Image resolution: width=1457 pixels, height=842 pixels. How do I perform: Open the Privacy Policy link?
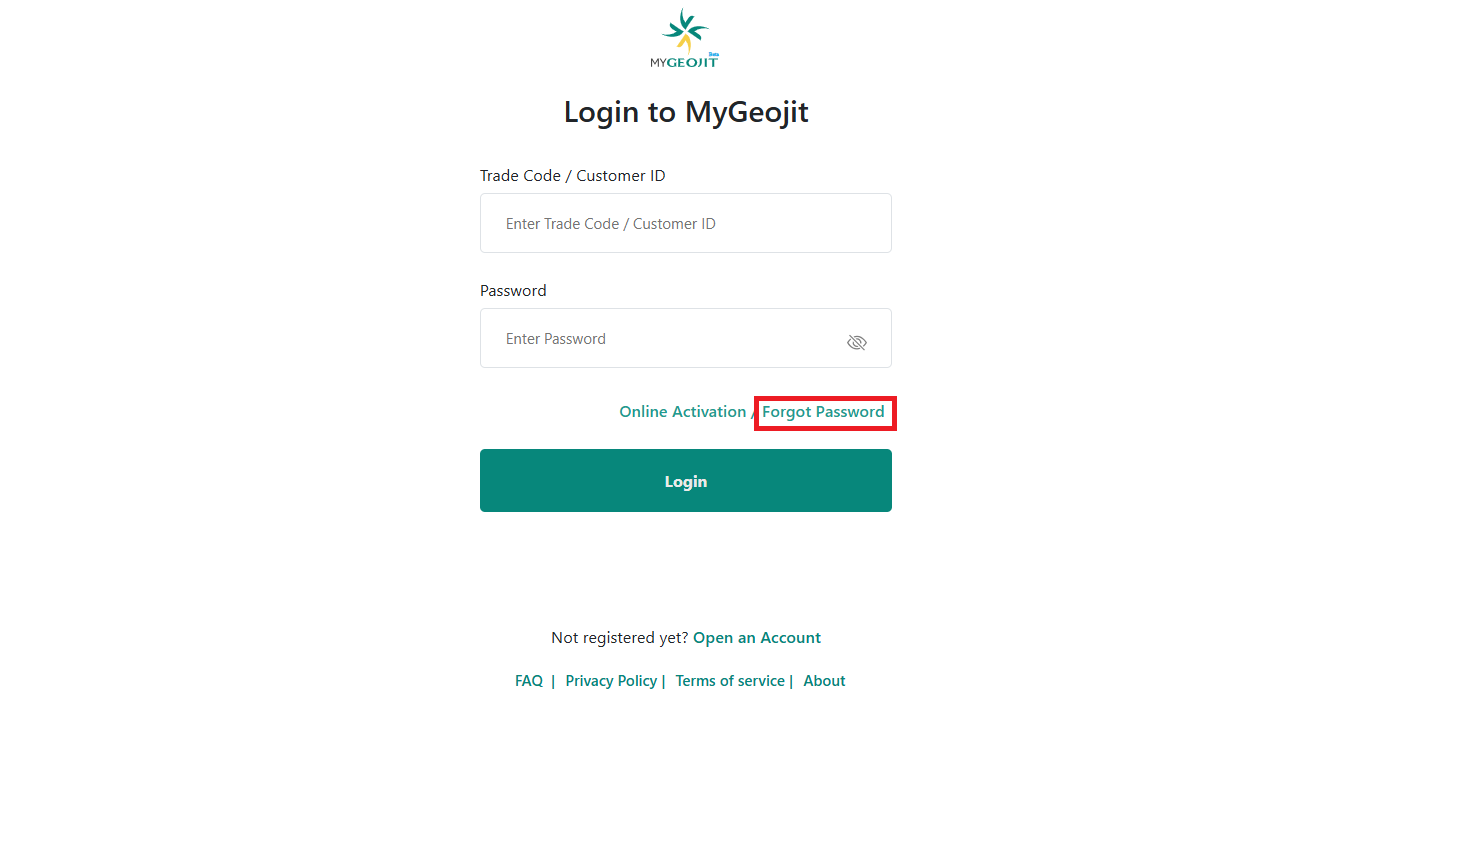611,681
